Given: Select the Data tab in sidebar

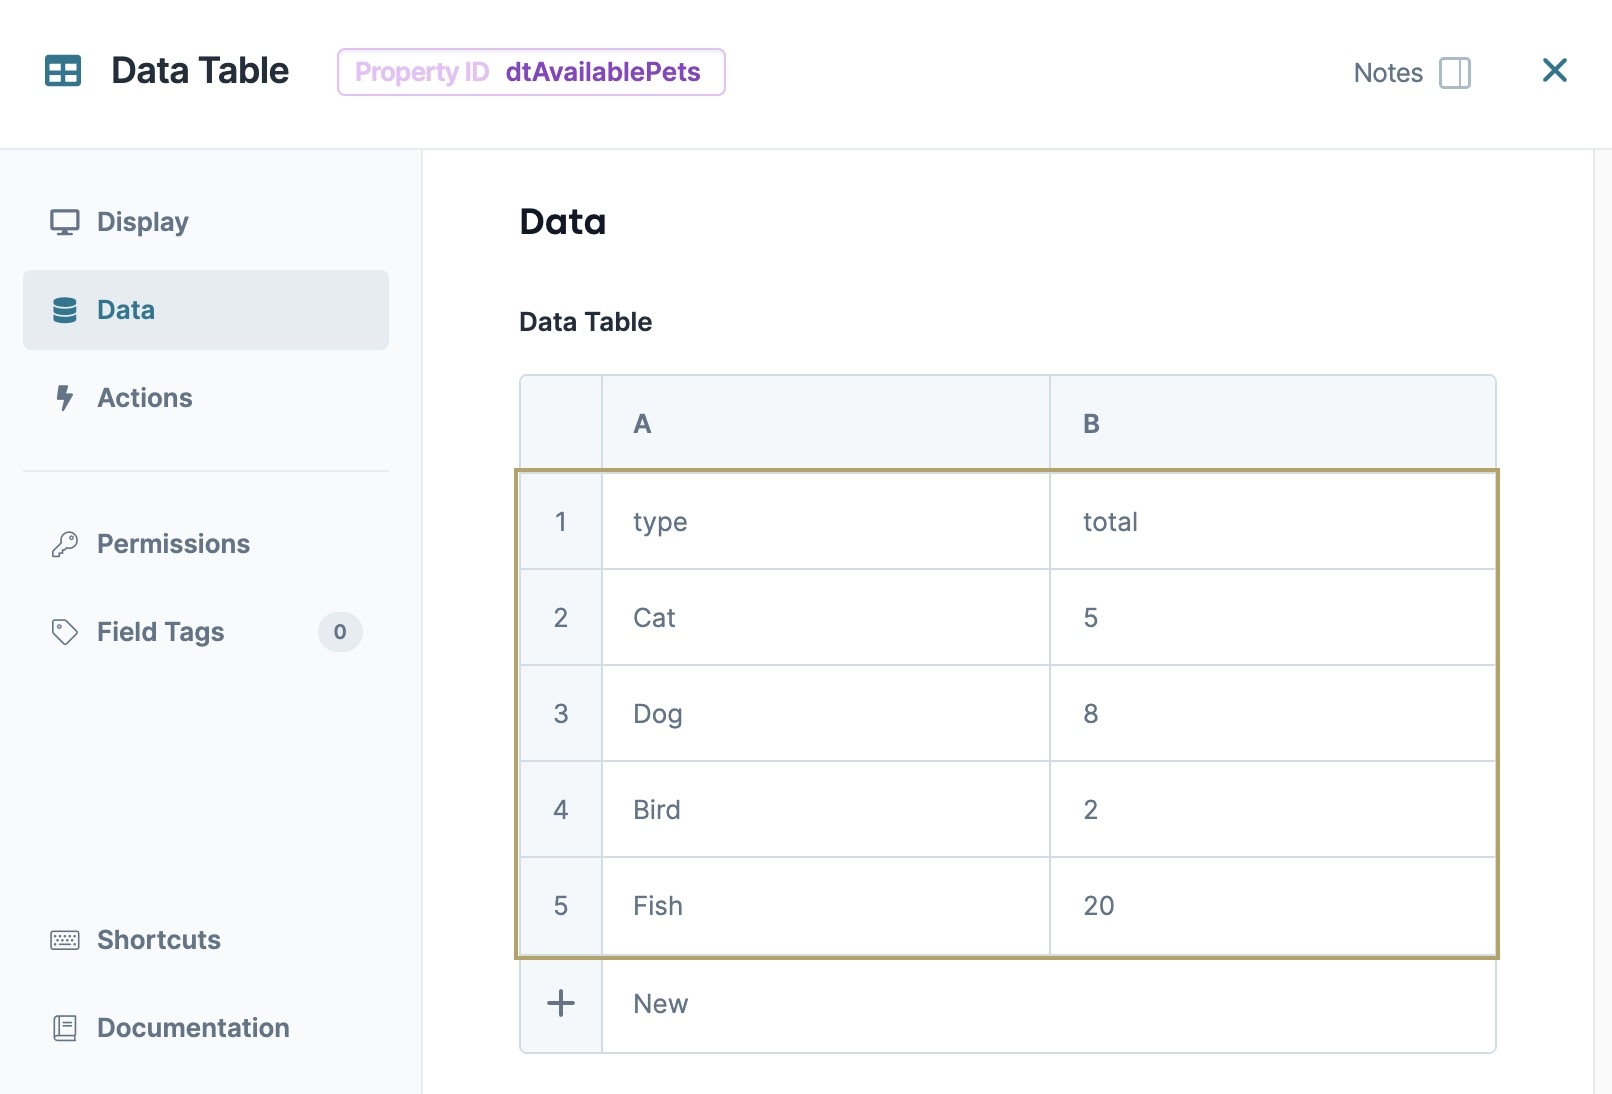Looking at the screenshot, I should point(206,310).
